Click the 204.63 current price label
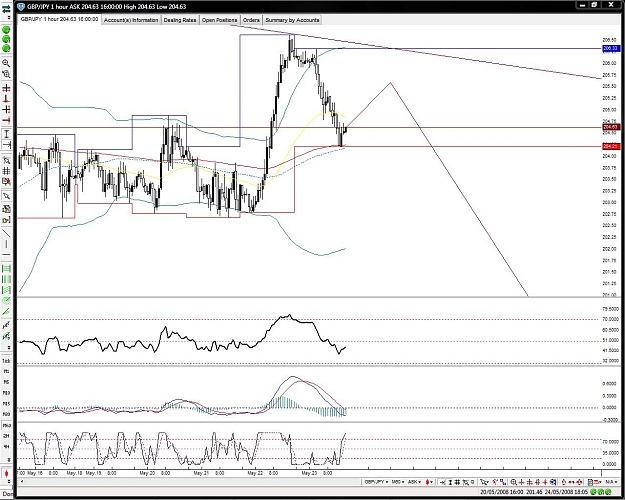Image resolution: width=625 pixels, height=500 pixels. coord(611,127)
